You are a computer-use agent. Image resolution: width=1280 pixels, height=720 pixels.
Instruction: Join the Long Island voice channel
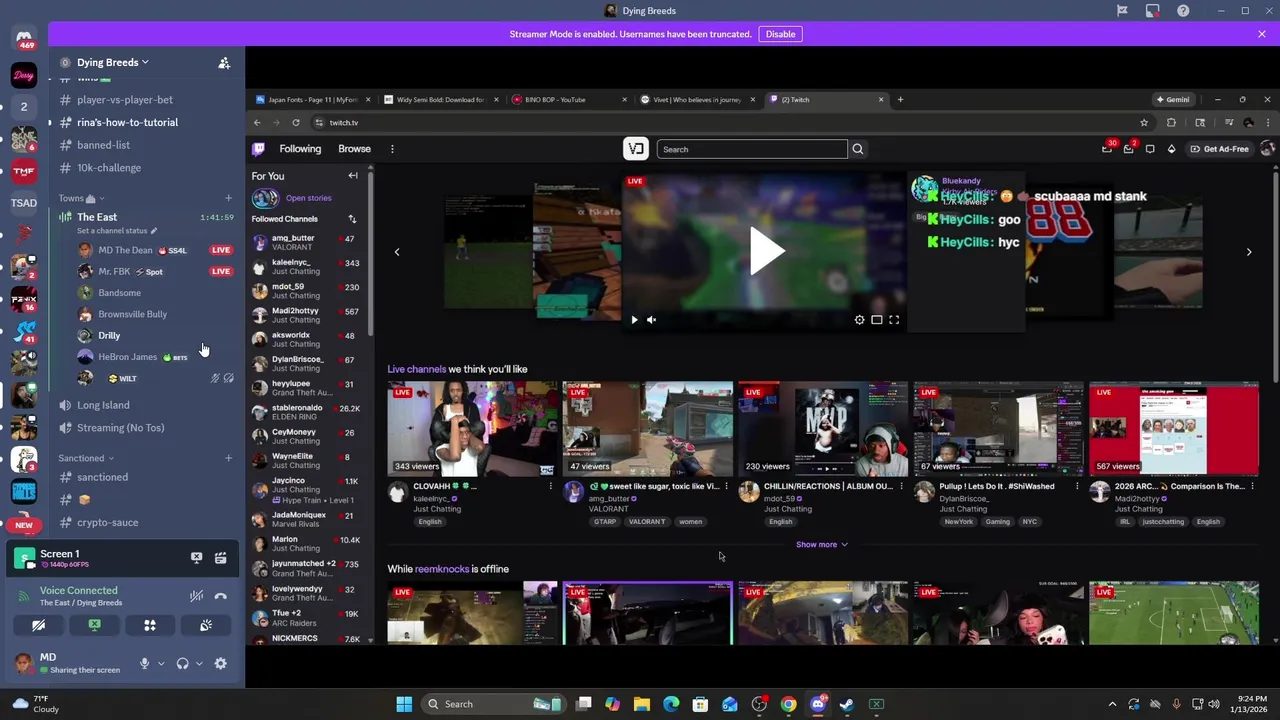click(x=103, y=405)
